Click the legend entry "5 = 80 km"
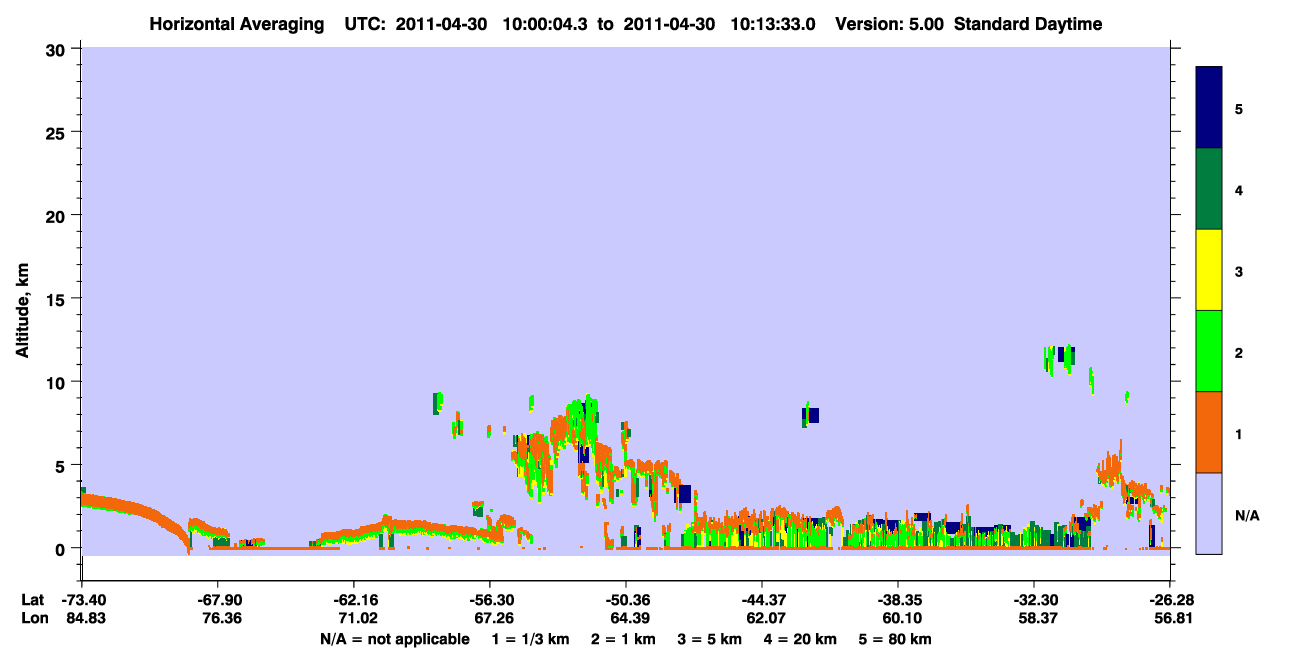Image resolution: width=1300 pixels, height=667 pixels. click(x=896, y=639)
